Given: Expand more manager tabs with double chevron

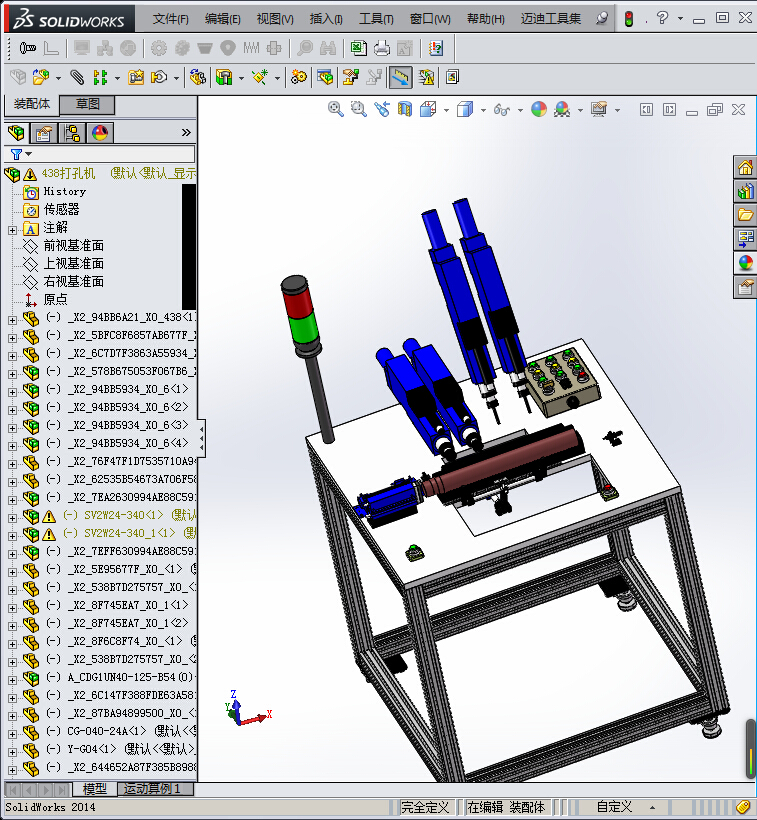Looking at the screenshot, I should pyautogui.click(x=186, y=133).
